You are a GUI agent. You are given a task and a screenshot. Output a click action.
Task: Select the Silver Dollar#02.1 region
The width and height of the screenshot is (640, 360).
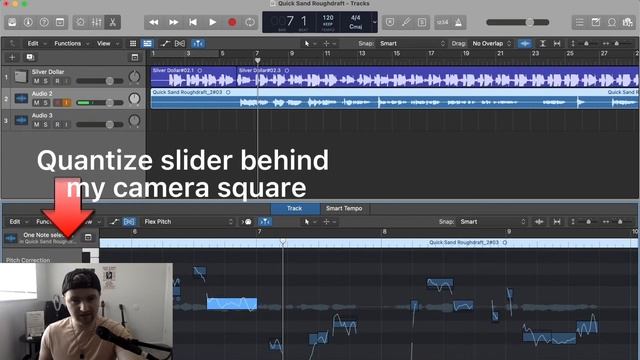[x=194, y=77]
